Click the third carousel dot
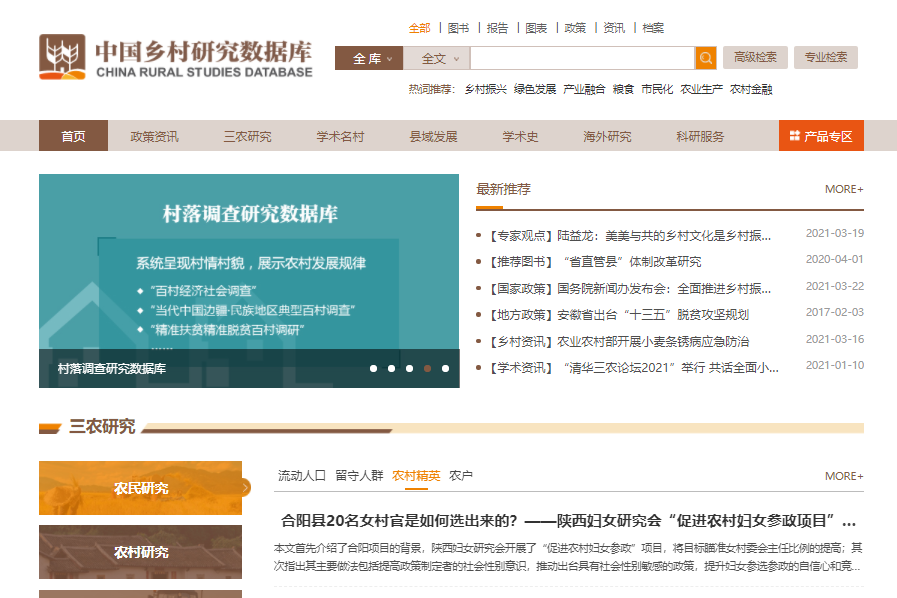897x598 pixels. pyautogui.click(x=409, y=368)
